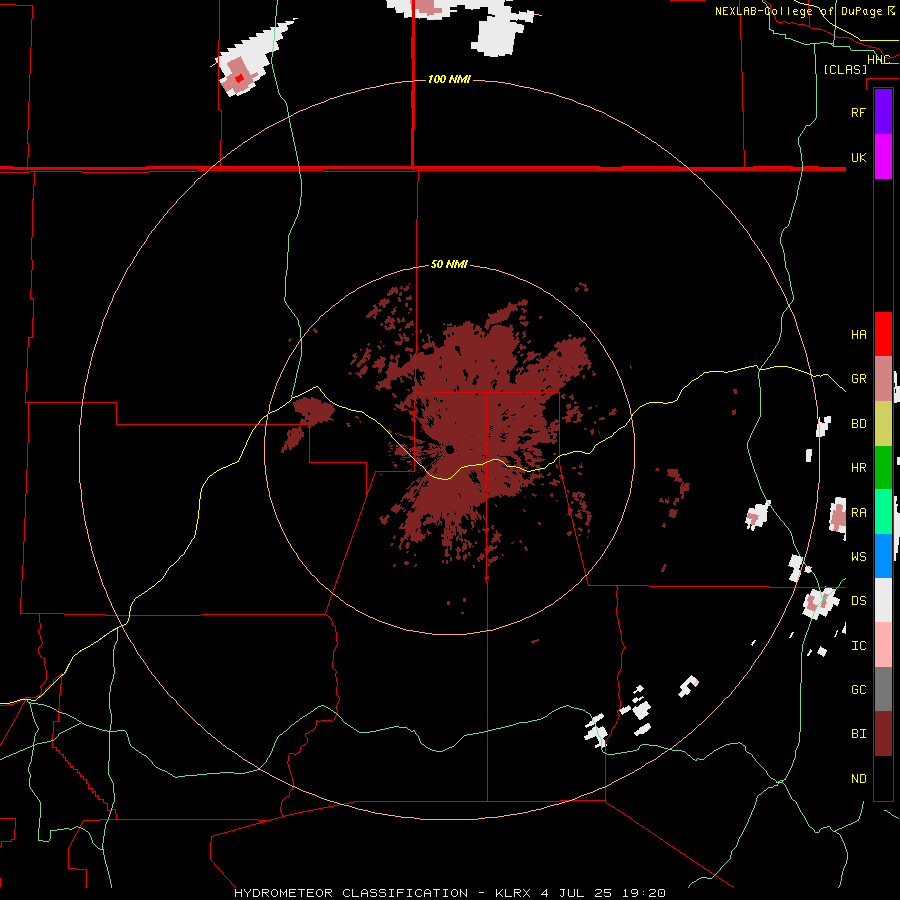Click the "50 NMI" range ring label
900x900 pixels.
[449, 264]
